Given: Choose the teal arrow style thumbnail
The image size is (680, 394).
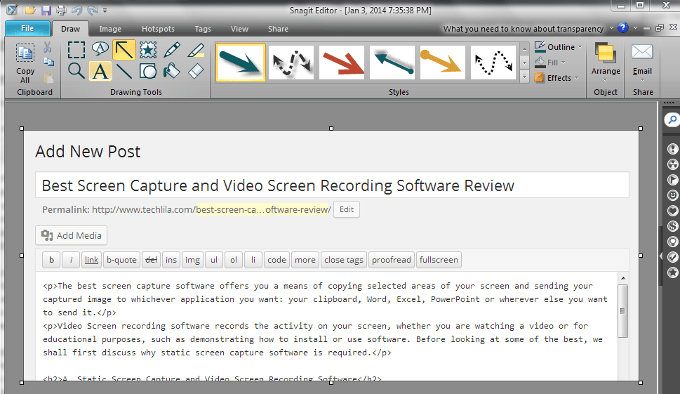Looking at the screenshot, I should click(x=240, y=63).
